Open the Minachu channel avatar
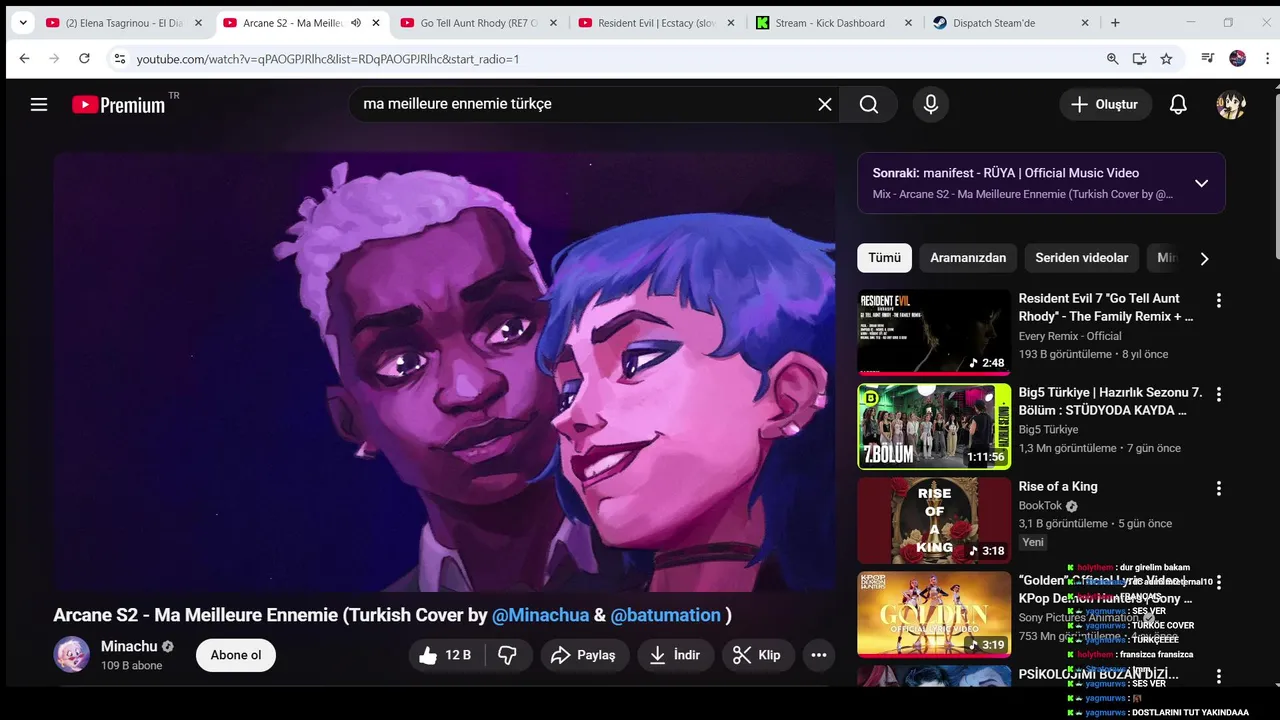Screen dimensions: 1280x720 (x=71, y=655)
